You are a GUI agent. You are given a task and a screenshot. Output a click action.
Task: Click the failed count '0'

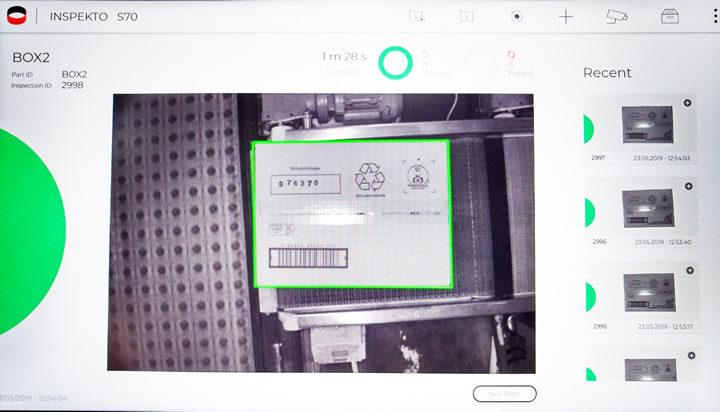tap(511, 54)
